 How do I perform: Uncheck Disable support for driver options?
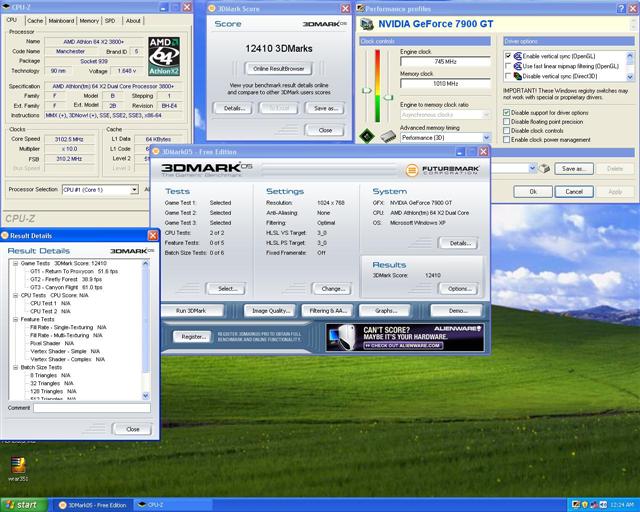point(507,112)
